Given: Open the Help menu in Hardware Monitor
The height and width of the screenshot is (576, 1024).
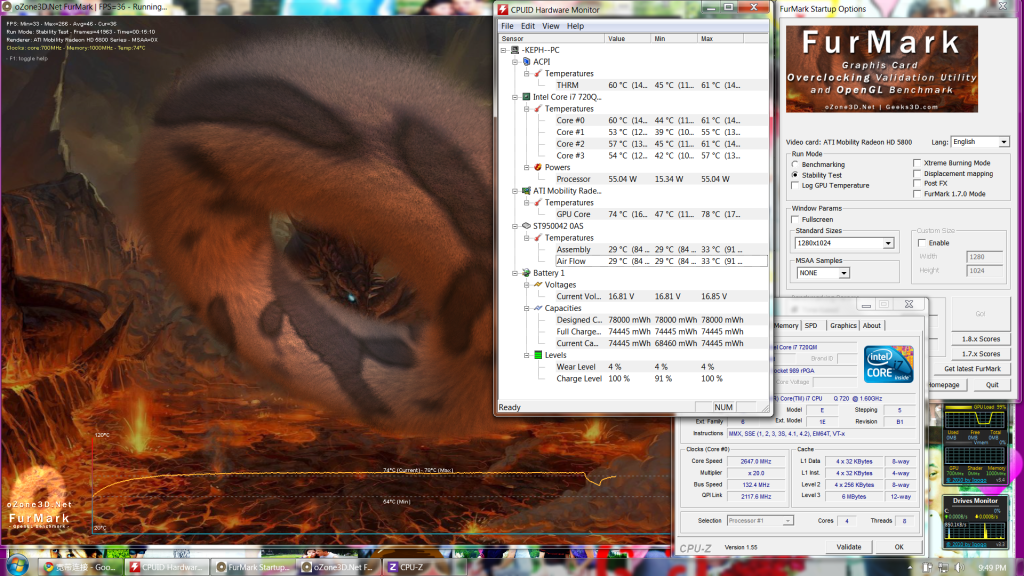Looking at the screenshot, I should coord(575,26).
